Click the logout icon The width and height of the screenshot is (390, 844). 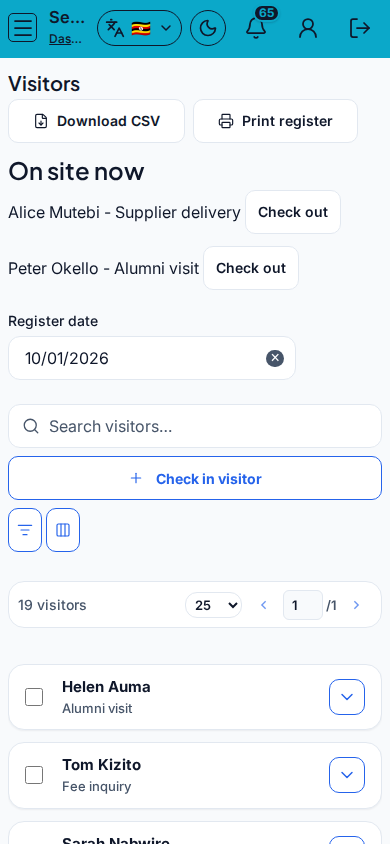pos(359,28)
